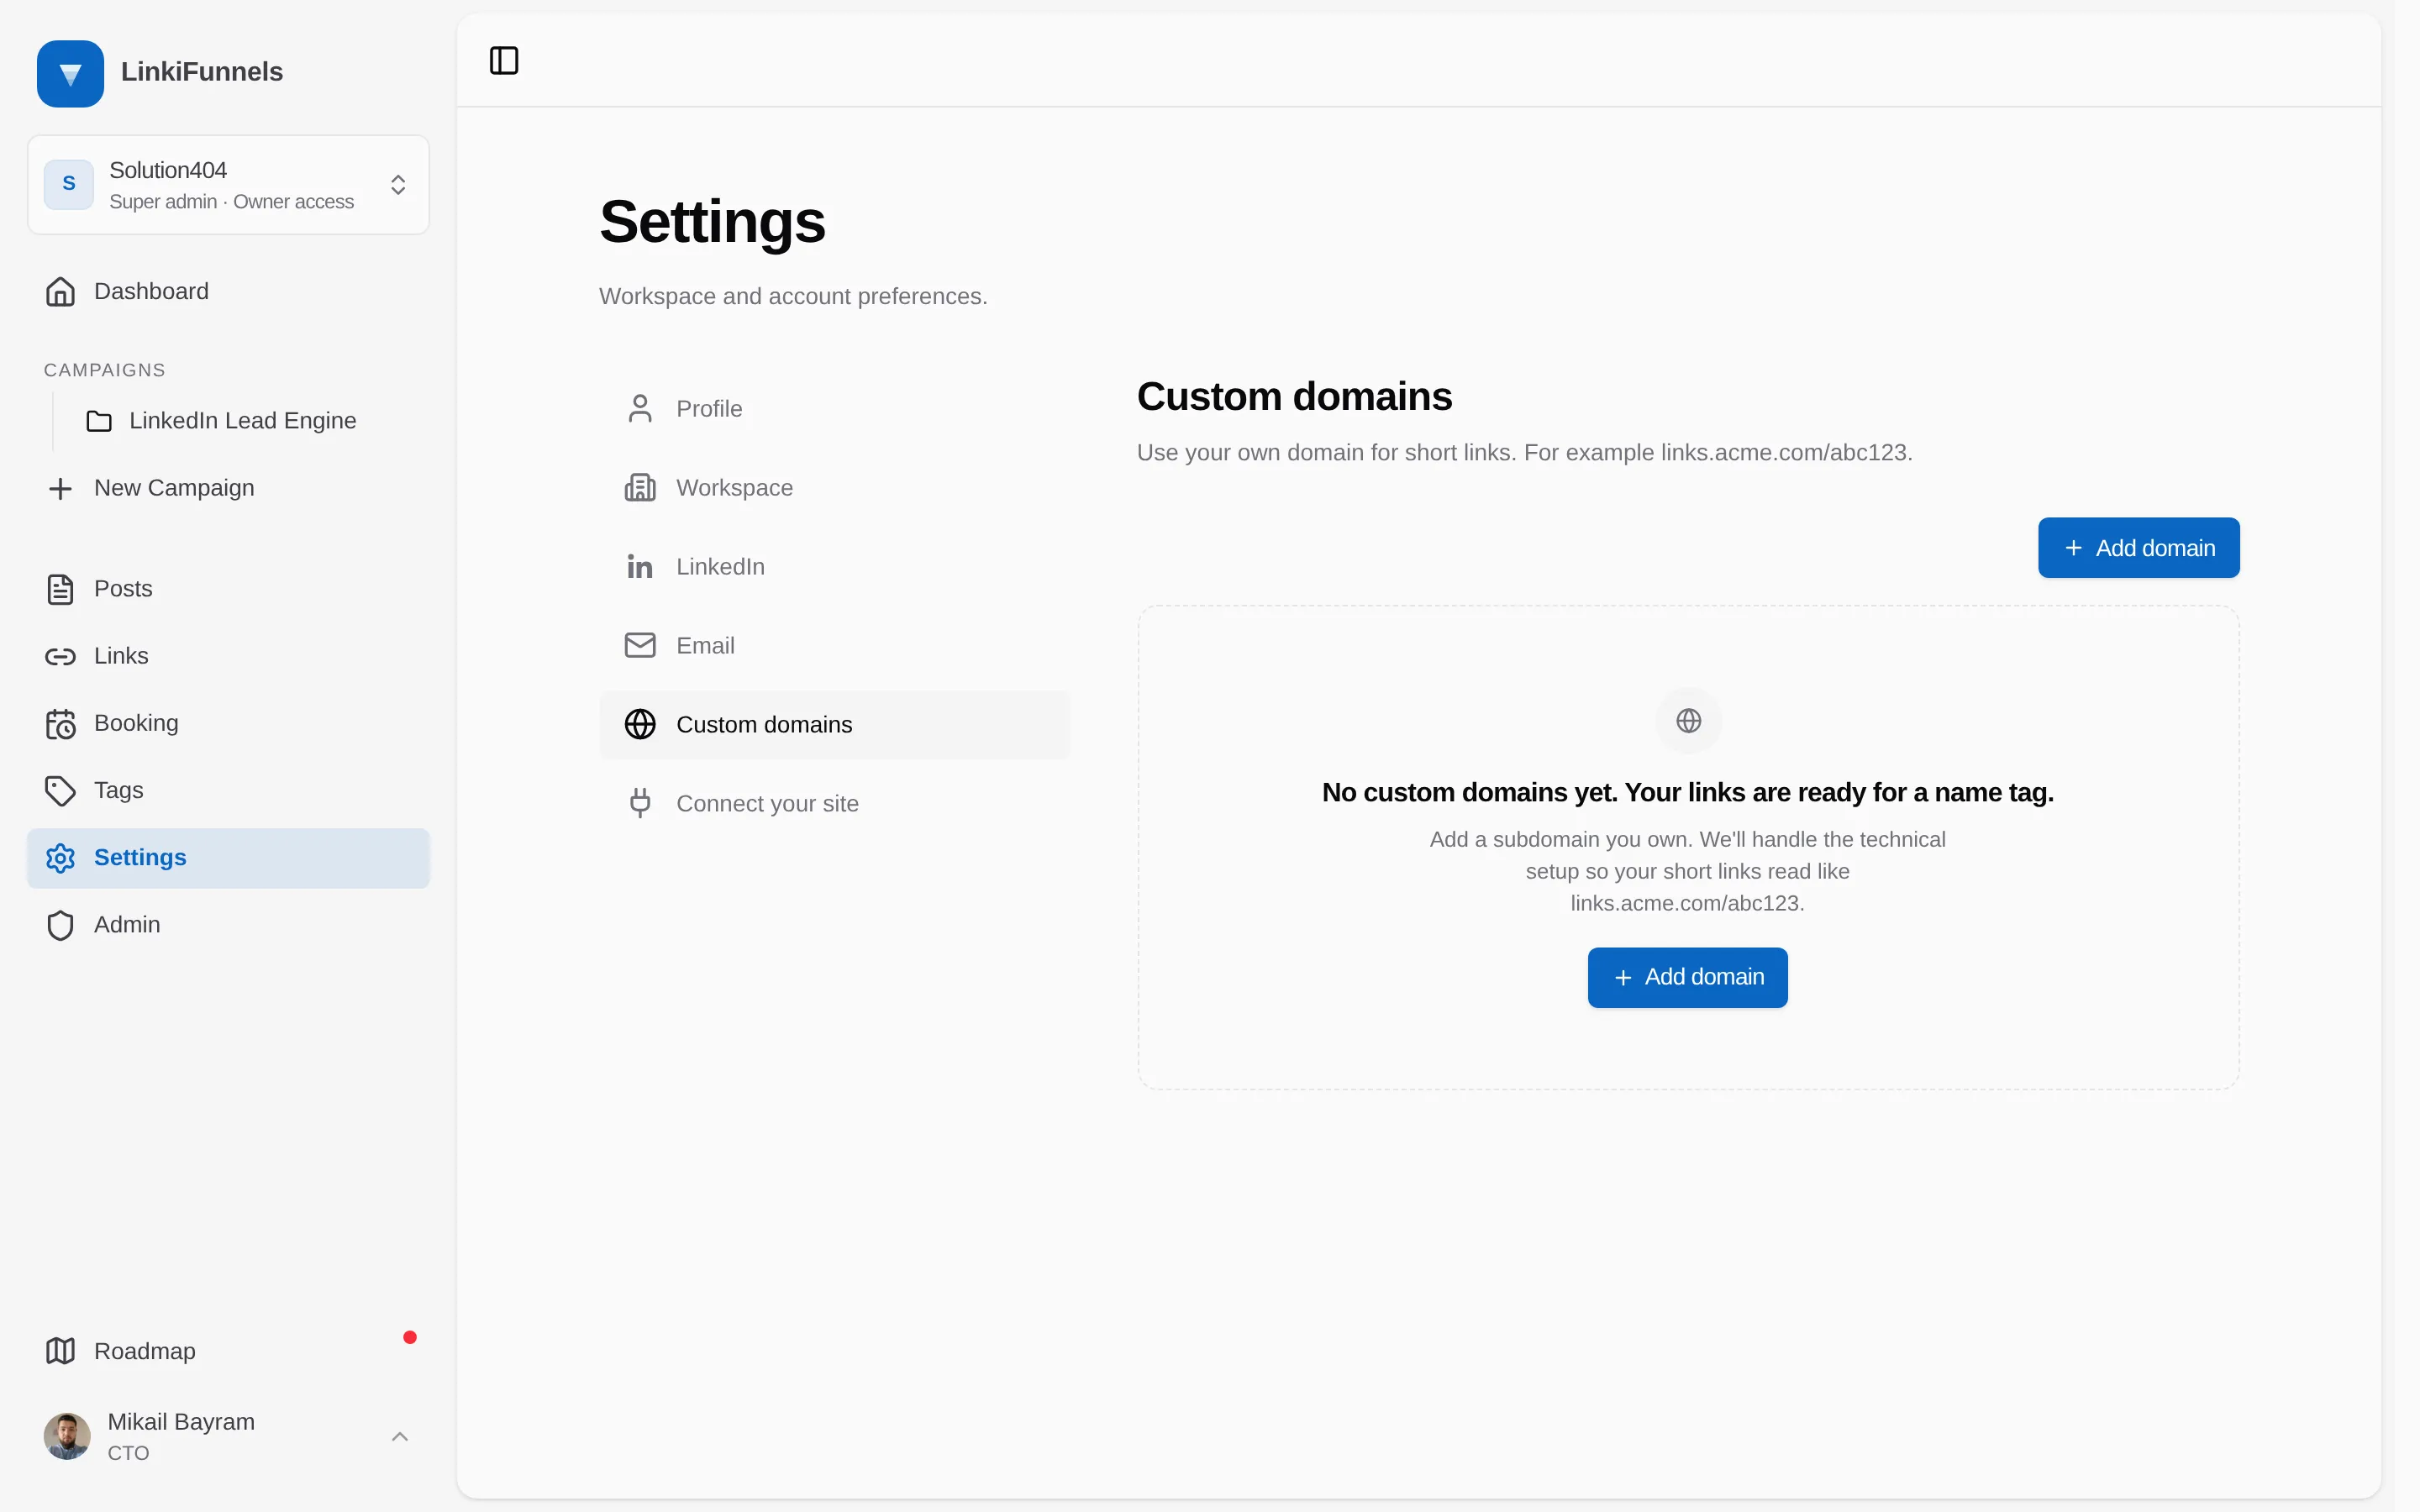Image resolution: width=2420 pixels, height=1512 pixels.
Task: Click the globe icon beside Custom domains
Action: click(x=640, y=724)
